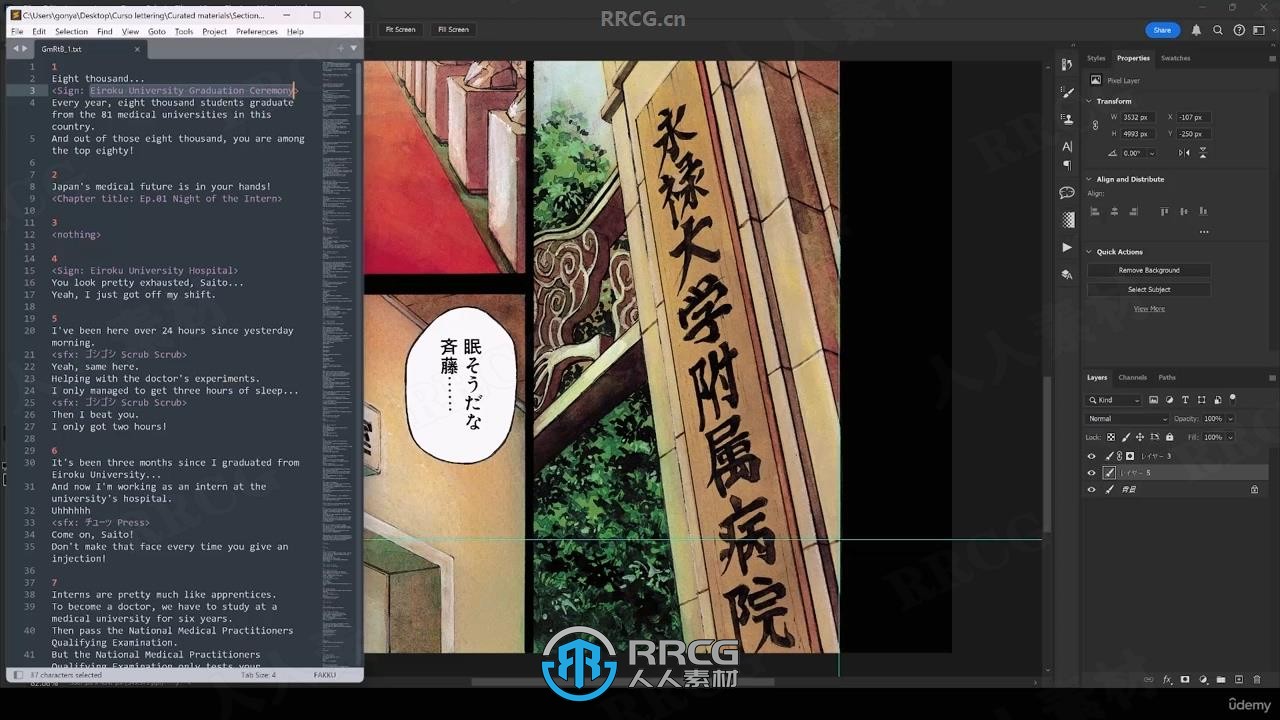Open the View More link

[x=1149, y=309]
